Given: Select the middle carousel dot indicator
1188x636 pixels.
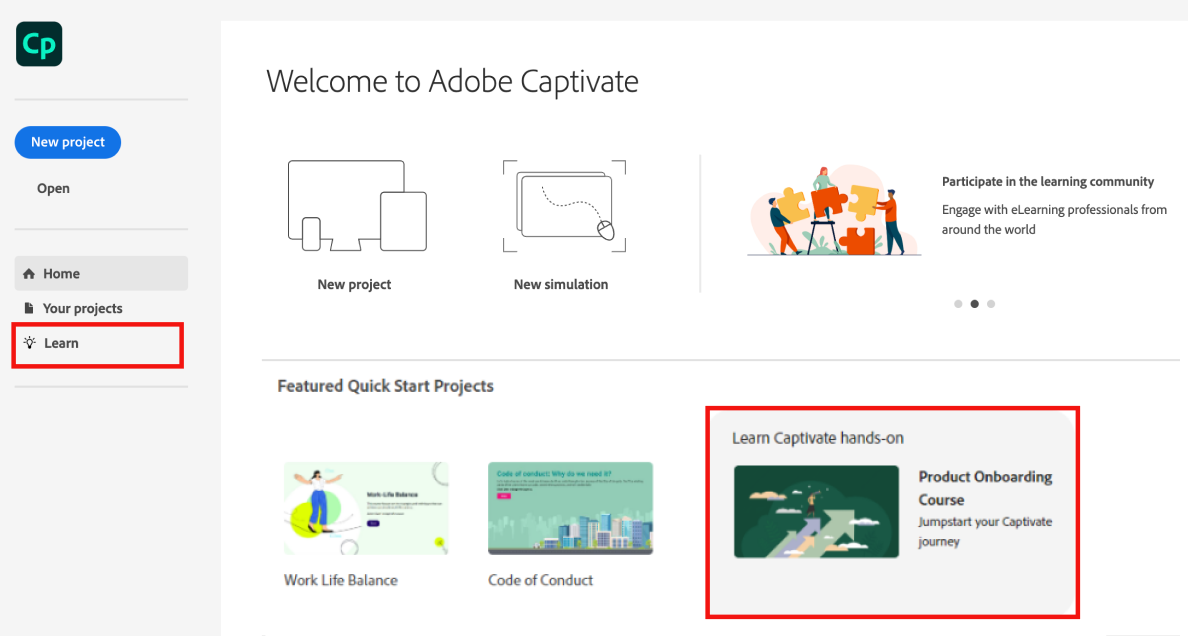Looking at the screenshot, I should (974, 304).
